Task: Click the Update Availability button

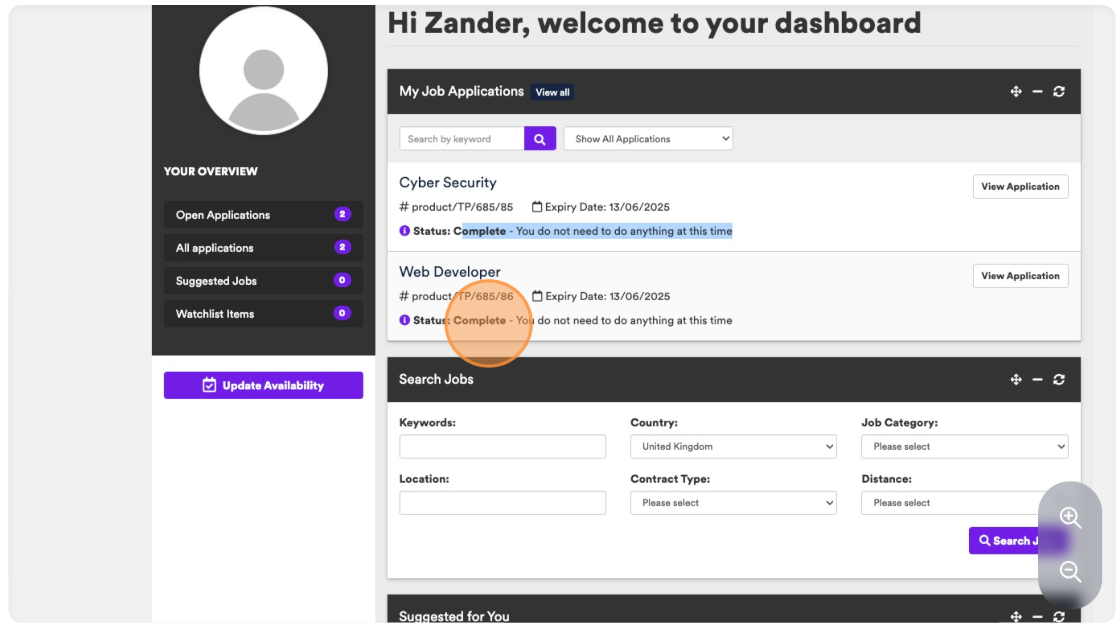Action: [x=263, y=385]
